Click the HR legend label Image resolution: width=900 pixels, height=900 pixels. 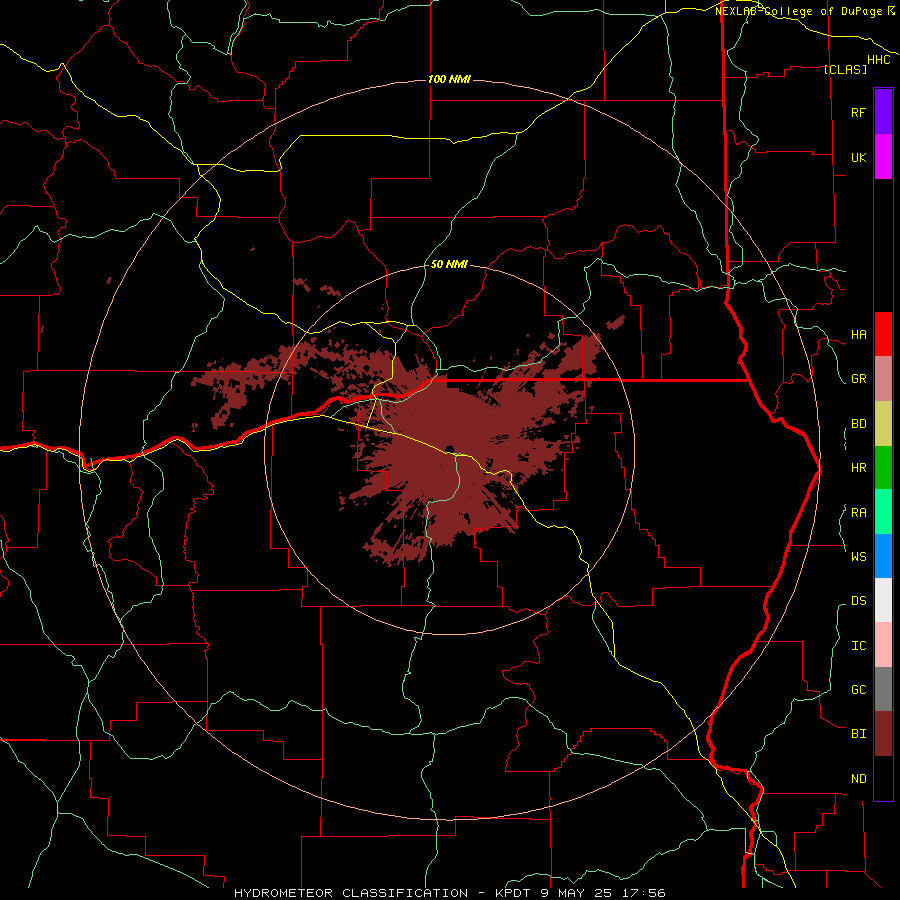pyautogui.click(x=858, y=468)
